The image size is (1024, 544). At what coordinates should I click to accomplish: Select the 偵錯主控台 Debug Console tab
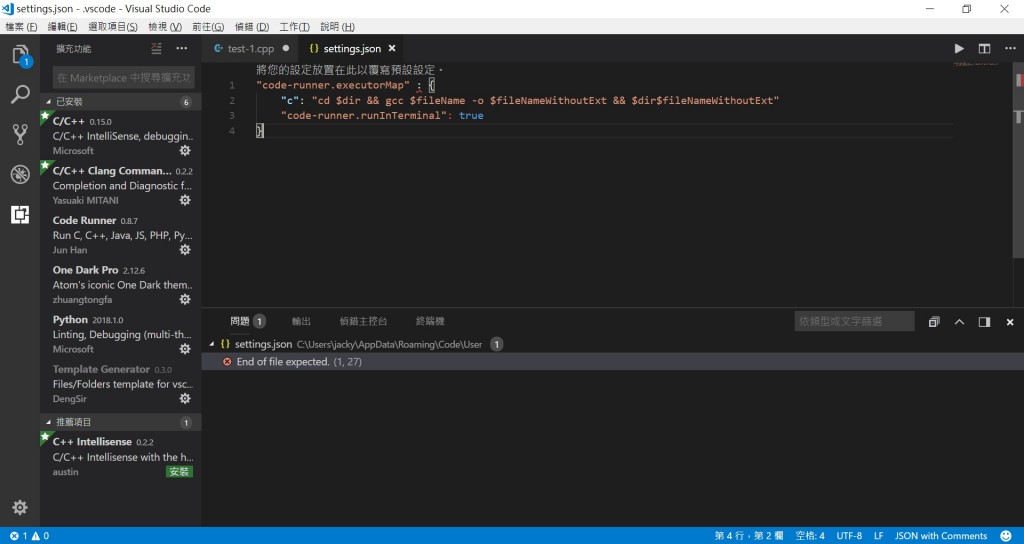coord(363,321)
